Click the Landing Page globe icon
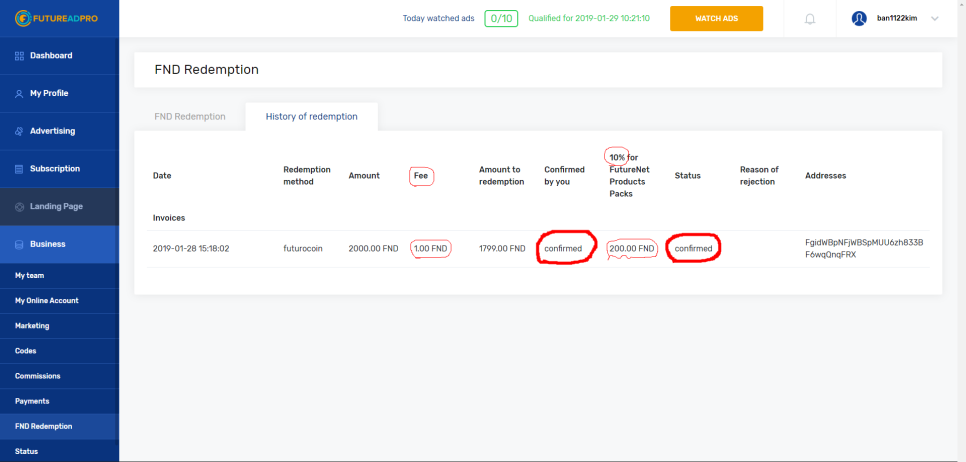The height and width of the screenshot is (462, 966). pyautogui.click(x=19, y=206)
